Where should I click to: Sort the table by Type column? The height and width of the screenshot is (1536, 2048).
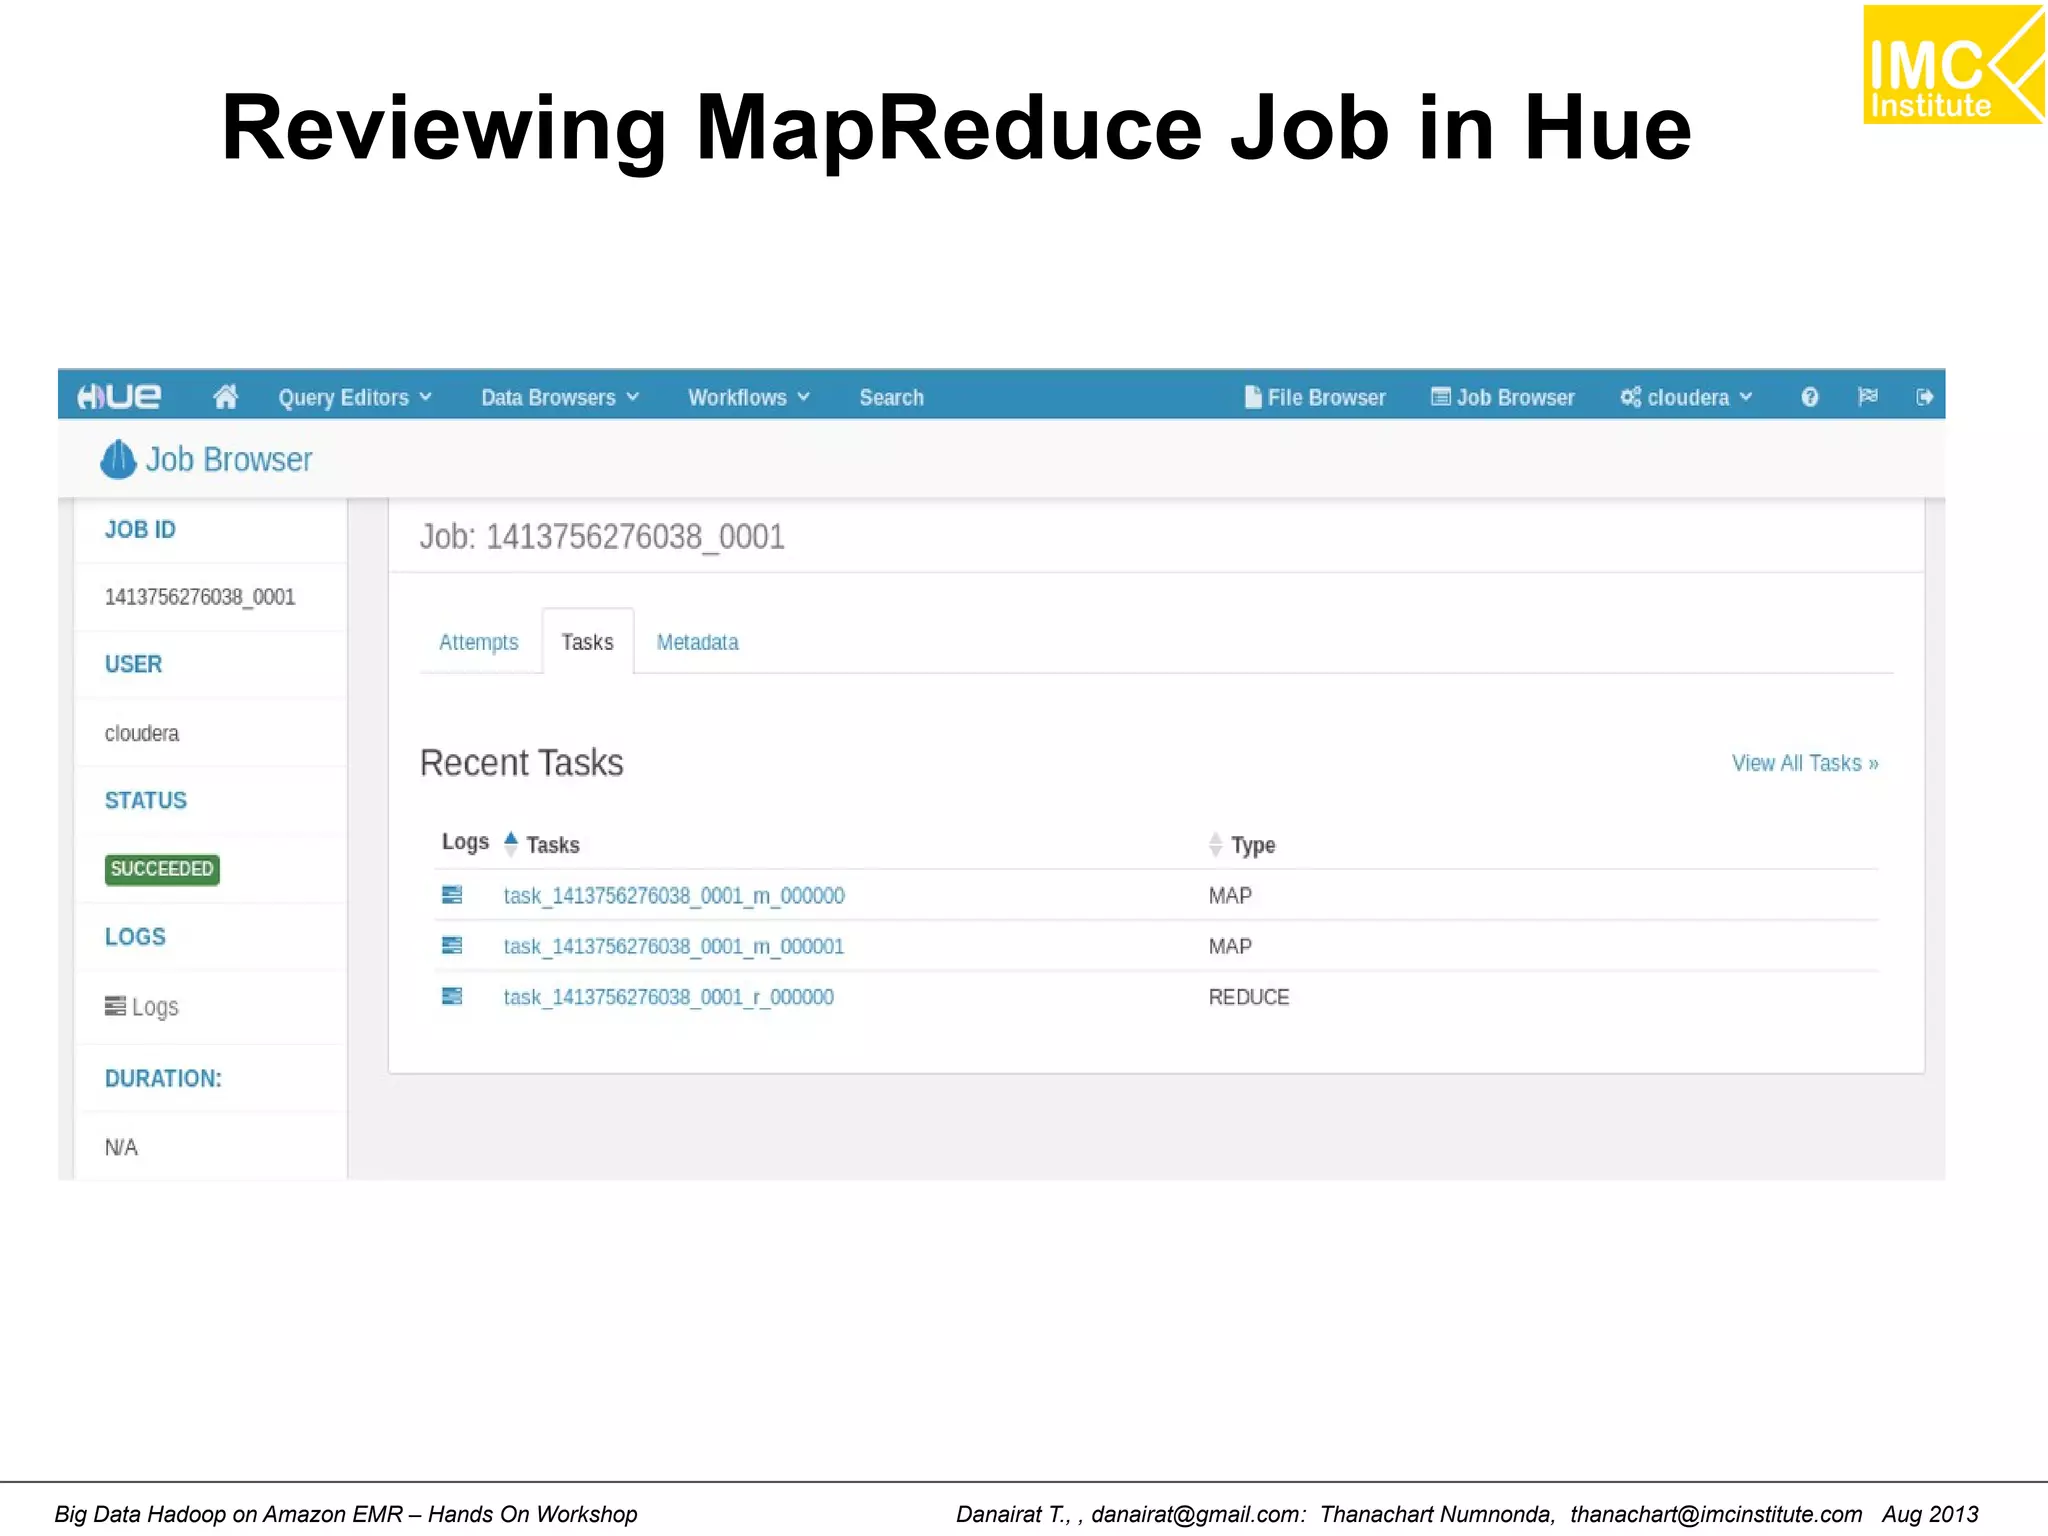point(1252,845)
